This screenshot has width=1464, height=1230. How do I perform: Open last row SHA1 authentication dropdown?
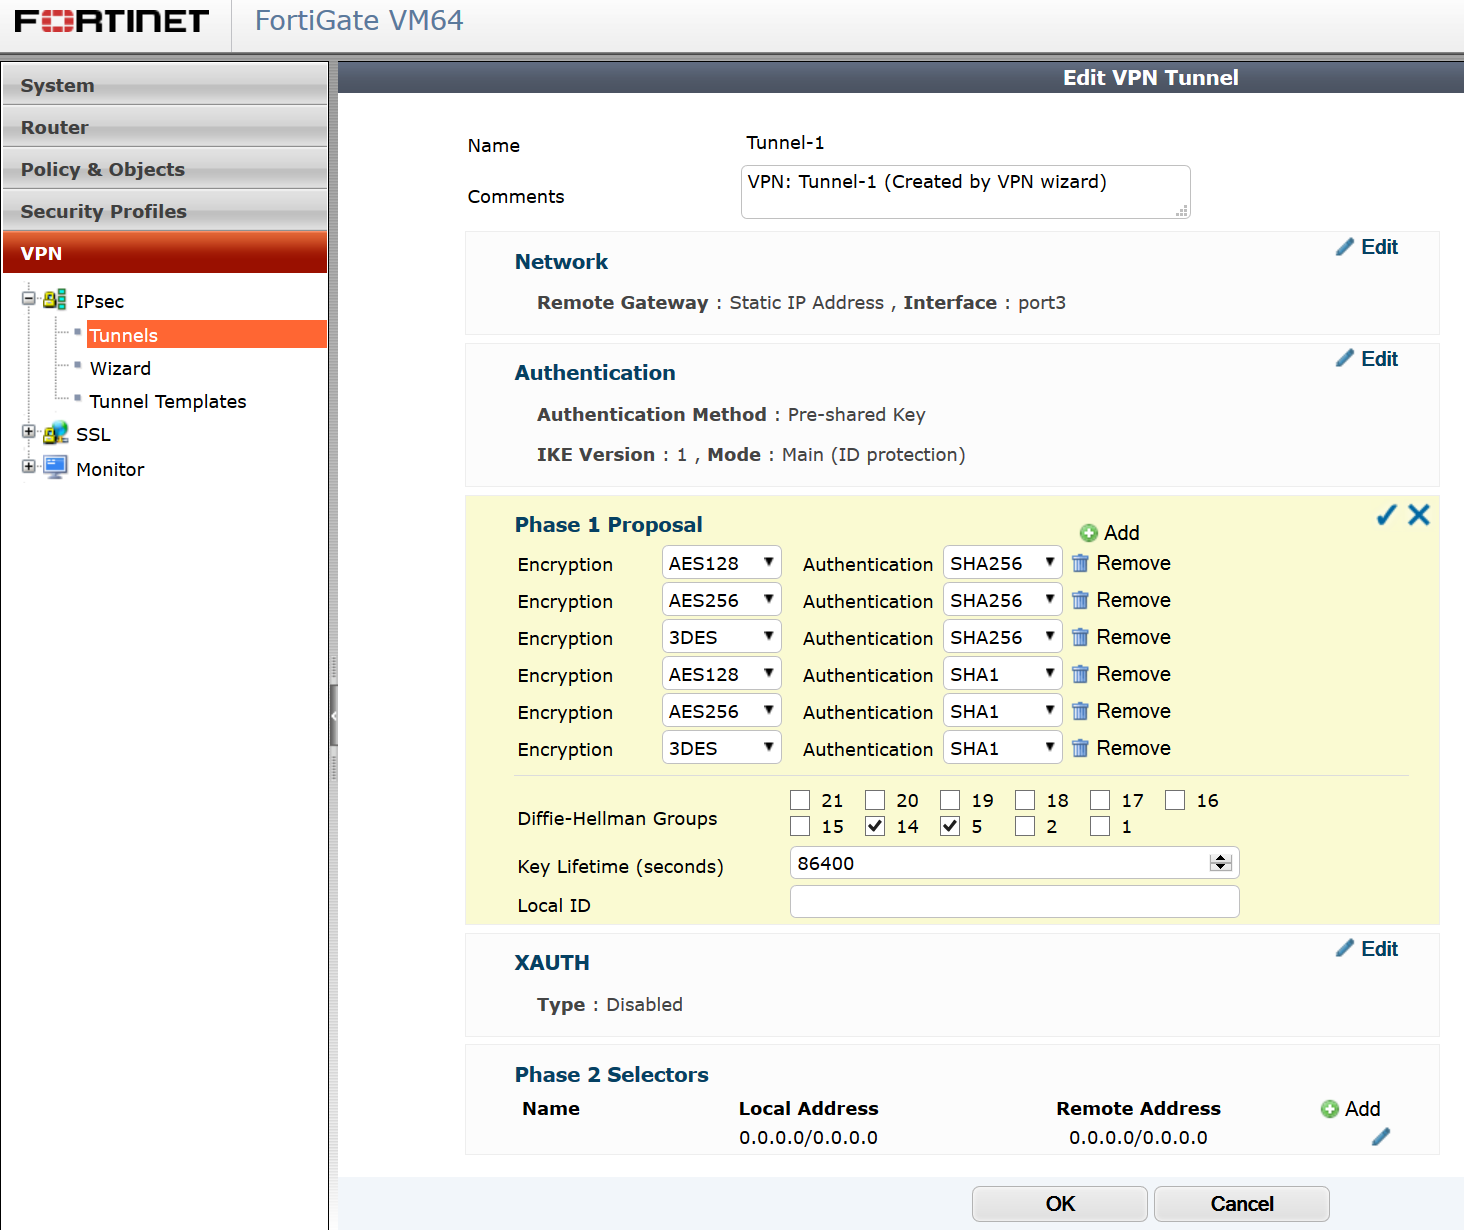click(x=1002, y=748)
